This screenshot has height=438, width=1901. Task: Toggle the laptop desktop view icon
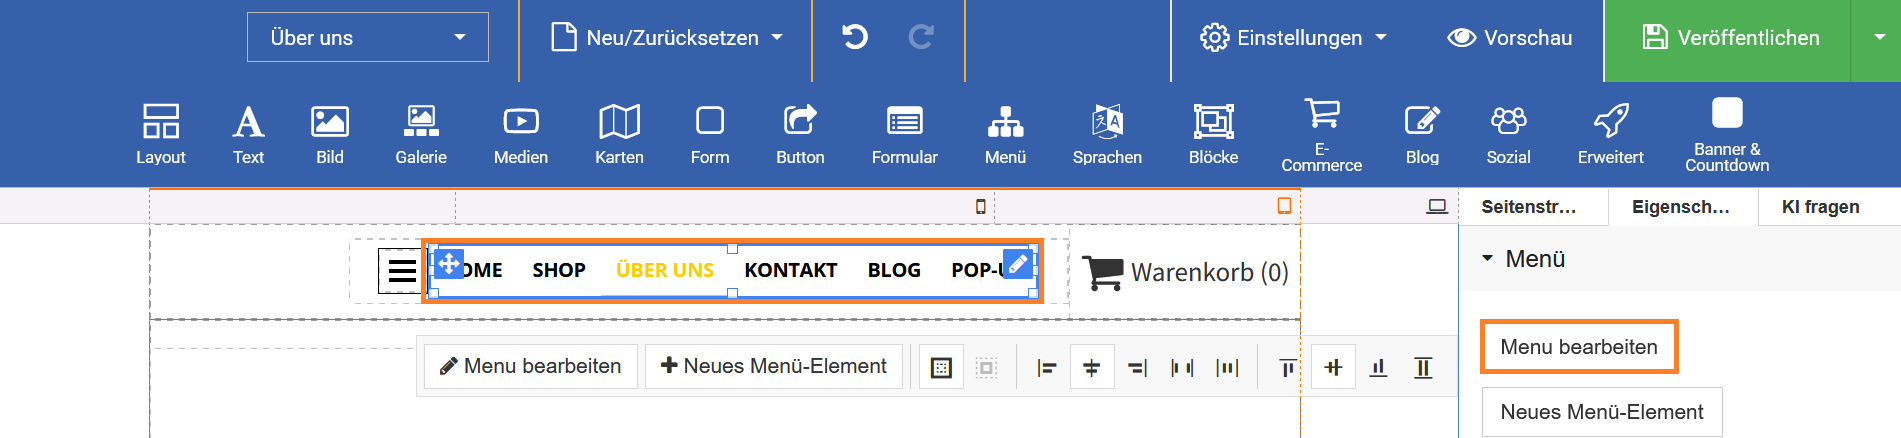click(1437, 206)
